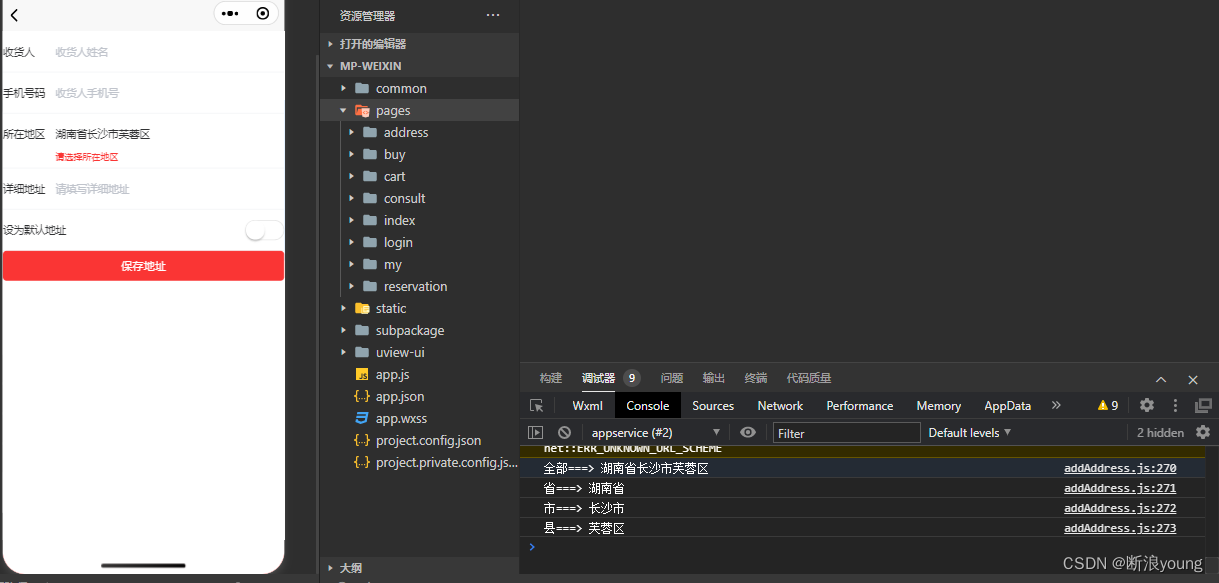The image size is (1219, 583).
Task: Toggle the 设为默认地址 switch
Action: coord(263,229)
